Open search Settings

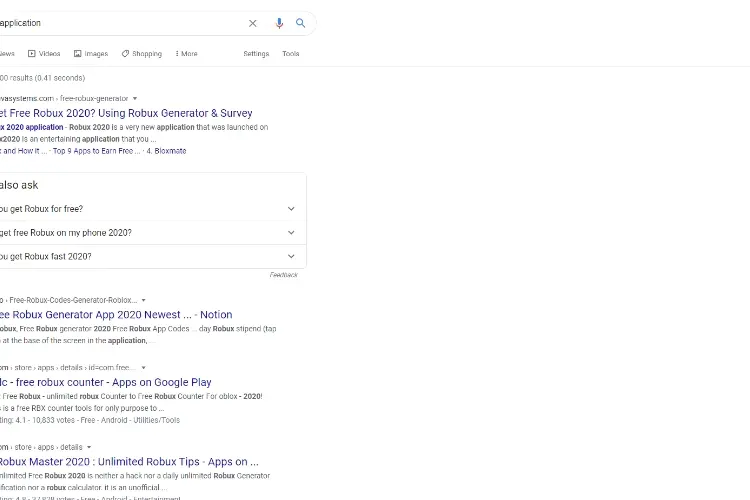coord(256,54)
